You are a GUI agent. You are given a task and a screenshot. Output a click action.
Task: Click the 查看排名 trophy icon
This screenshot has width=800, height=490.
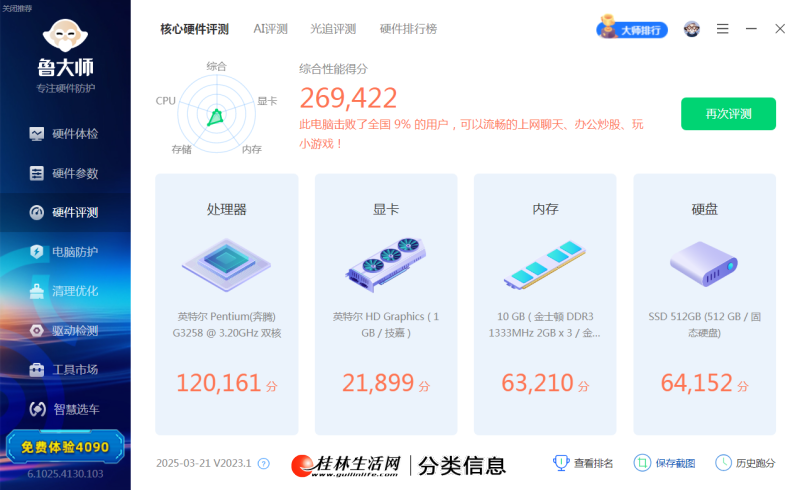coord(561,463)
